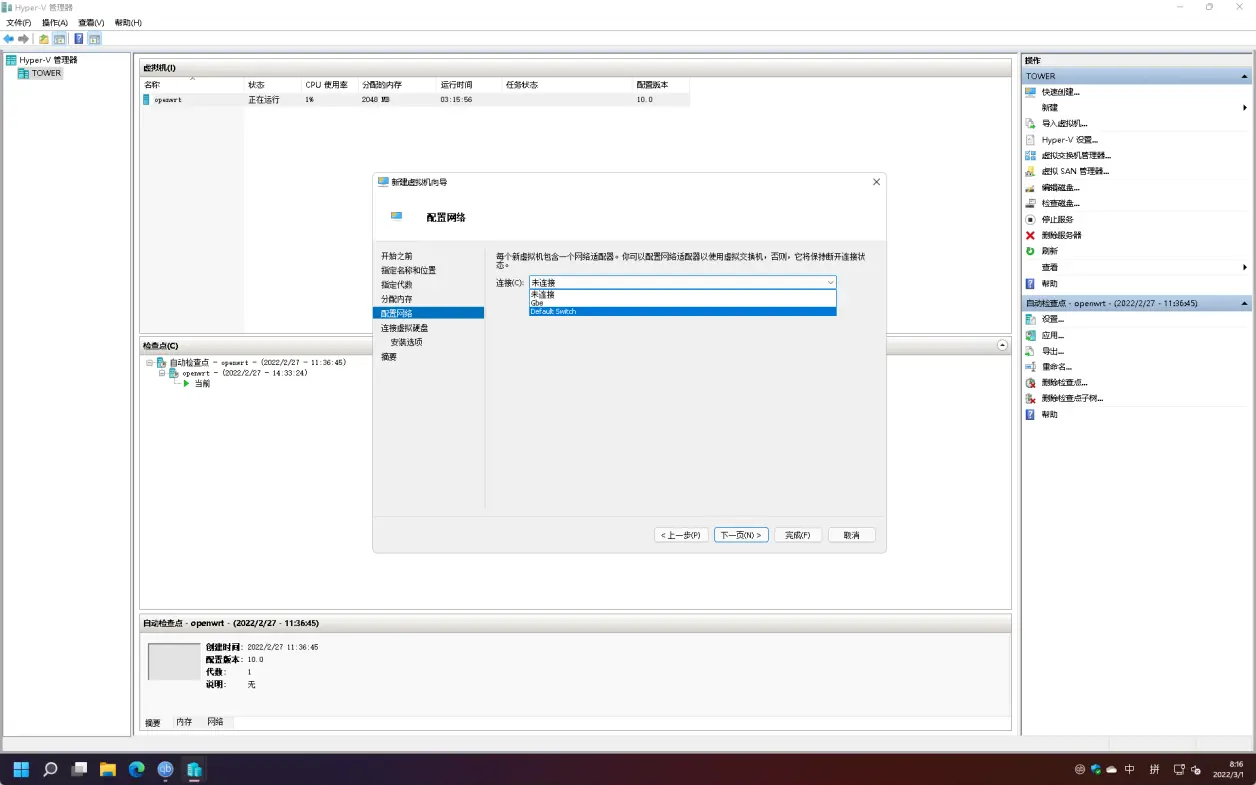The height and width of the screenshot is (785, 1256).
Task: Open Hyper-V 设置 in the actions pane
Action: pos(1069,140)
